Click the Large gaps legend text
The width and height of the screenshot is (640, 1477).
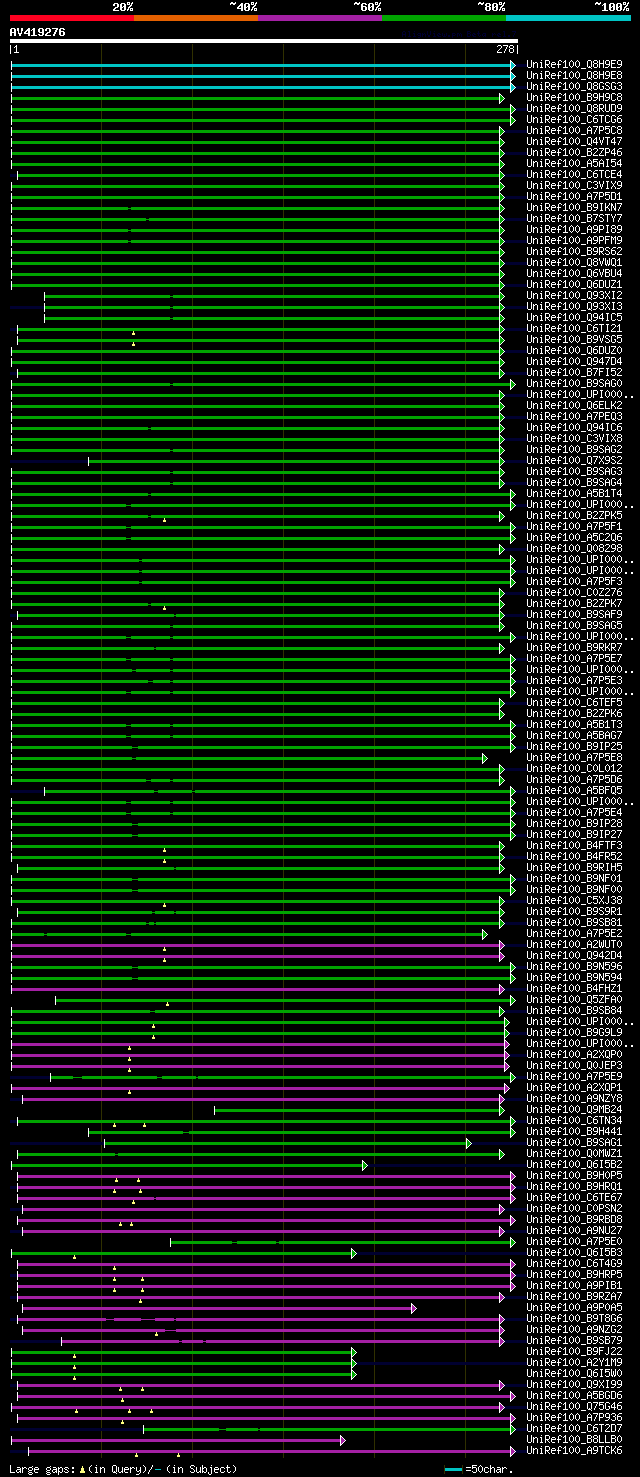123,1469
